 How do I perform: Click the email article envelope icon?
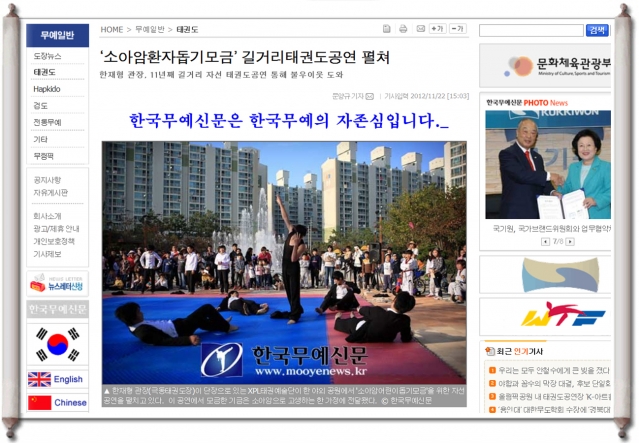[x=419, y=29]
